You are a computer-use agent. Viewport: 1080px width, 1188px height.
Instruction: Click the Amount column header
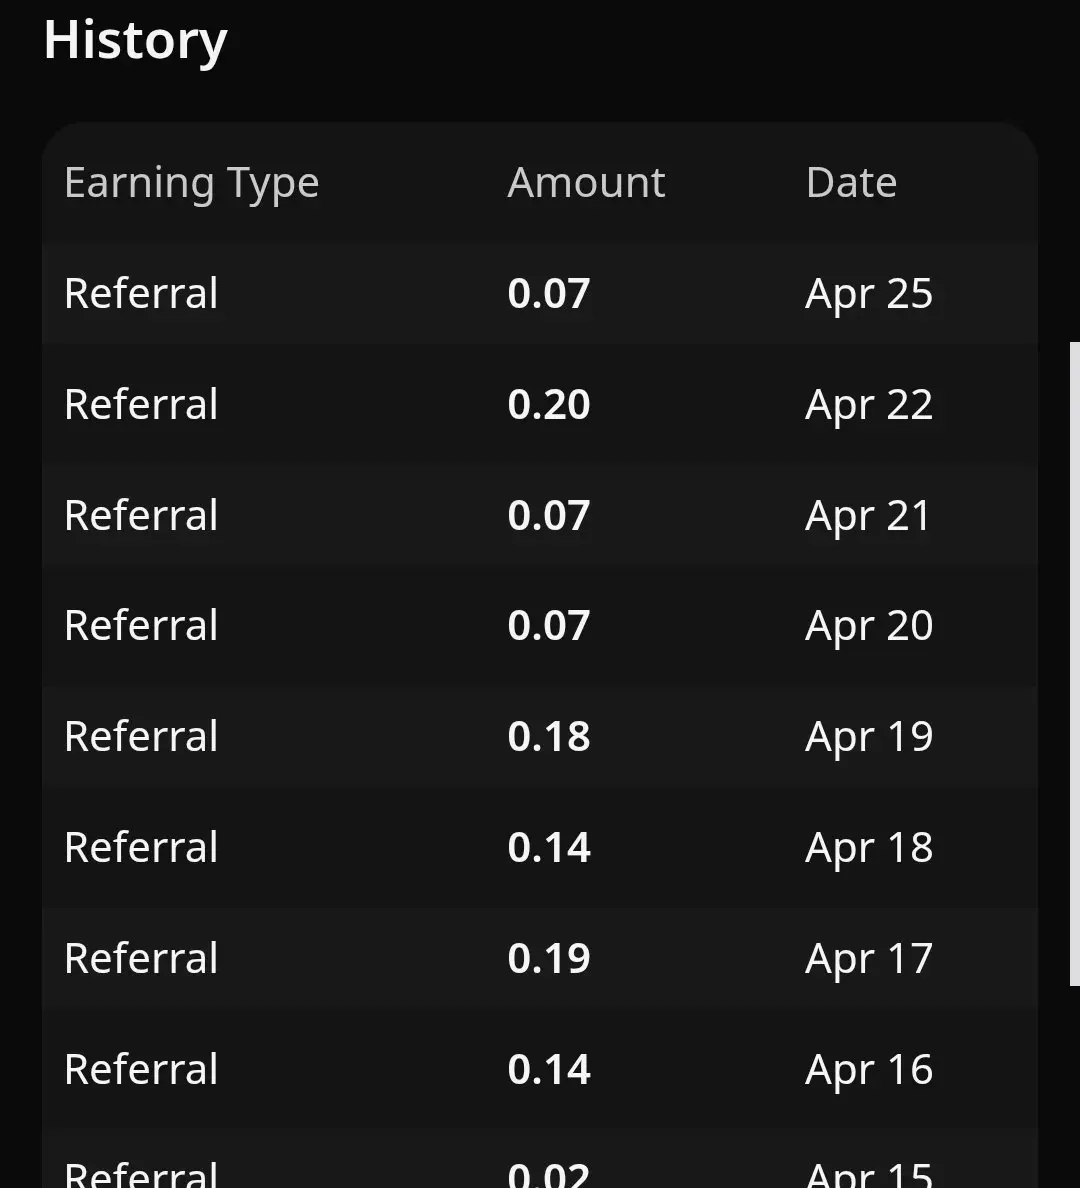[x=586, y=183]
